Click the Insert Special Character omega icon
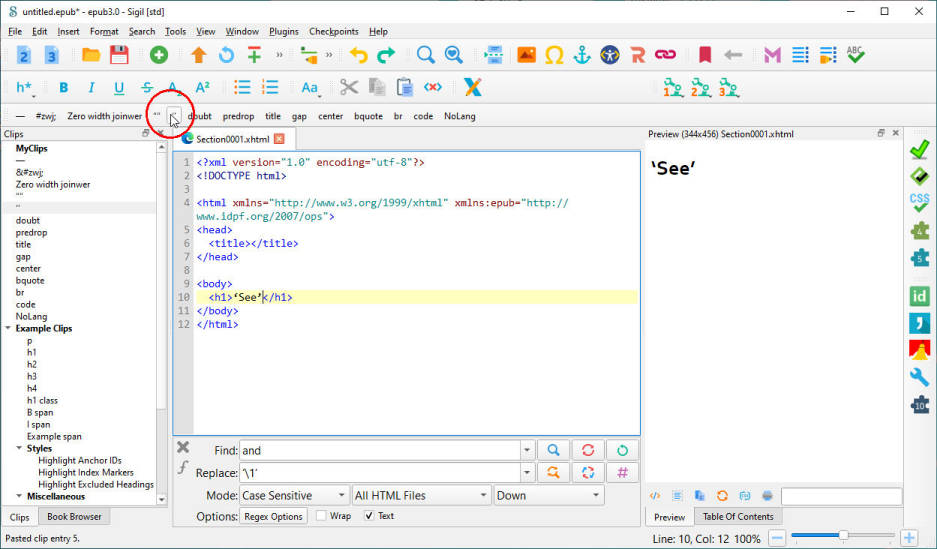Viewport: 937px width, 549px height. coord(554,55)
